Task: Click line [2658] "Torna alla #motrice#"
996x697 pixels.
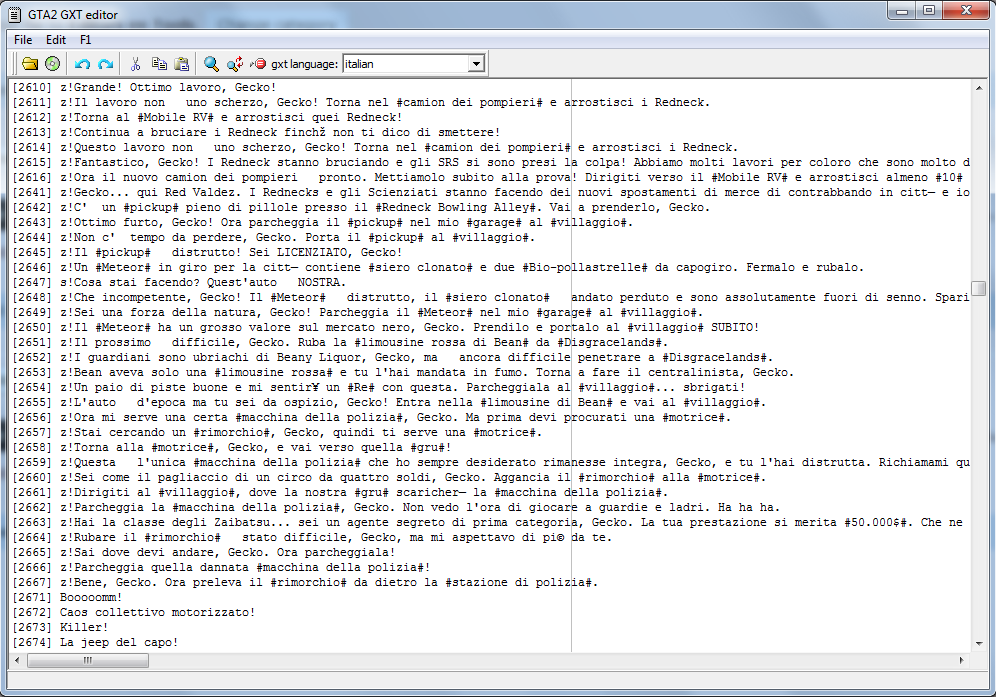Action: [x=231, y=447]
